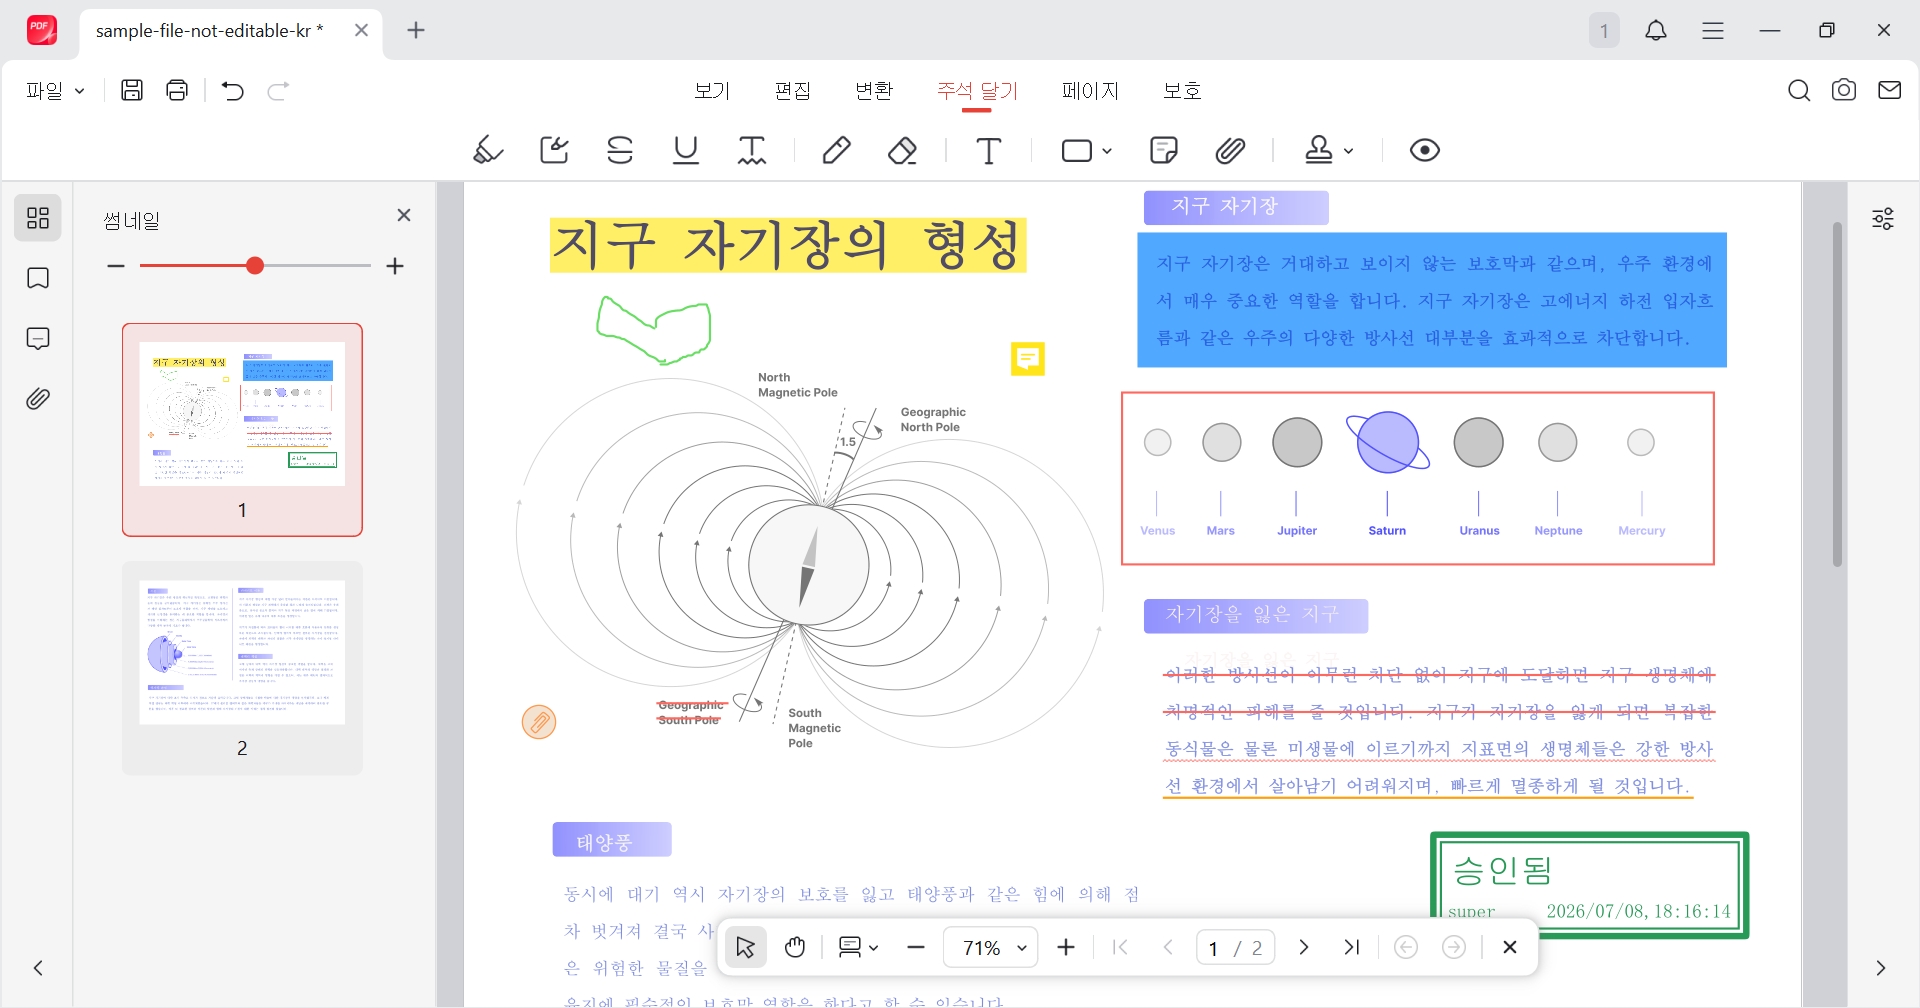Redo the last action

coord(279,91)
